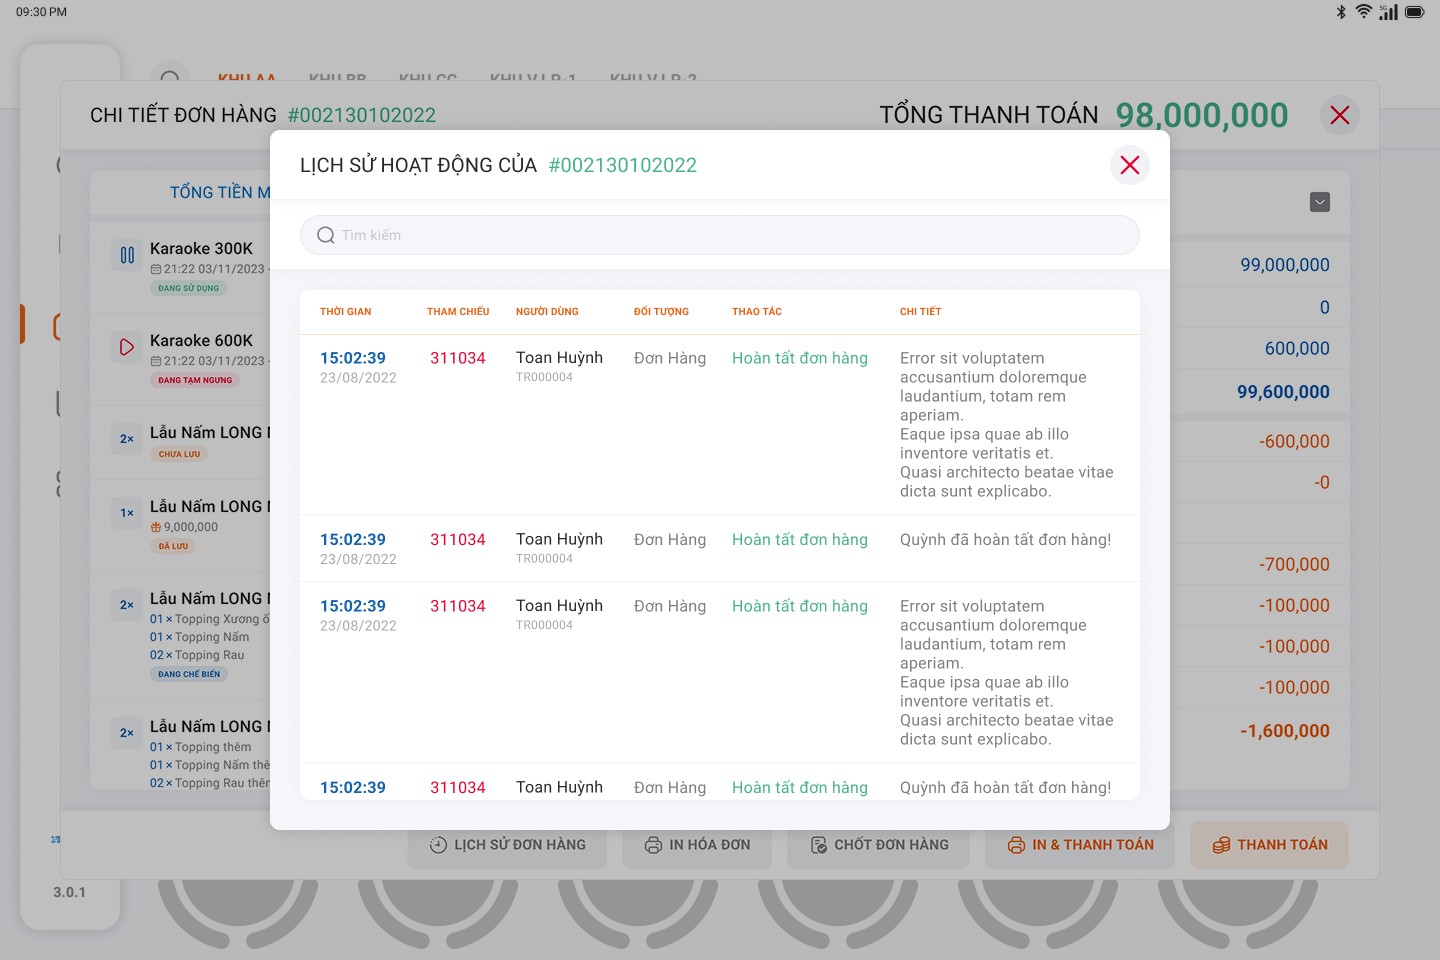Sort by Thời gian column header
Image resolution: width=1440 pixels, height=960 pixels.
[x=346, y=312]
